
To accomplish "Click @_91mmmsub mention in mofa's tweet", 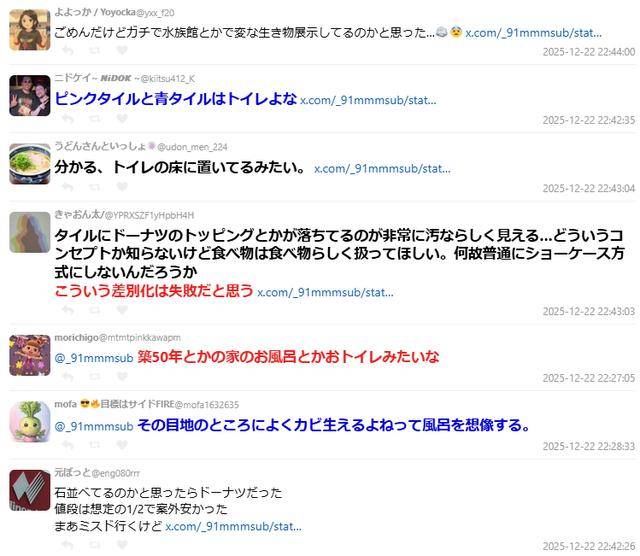I will tap(94, 427).
